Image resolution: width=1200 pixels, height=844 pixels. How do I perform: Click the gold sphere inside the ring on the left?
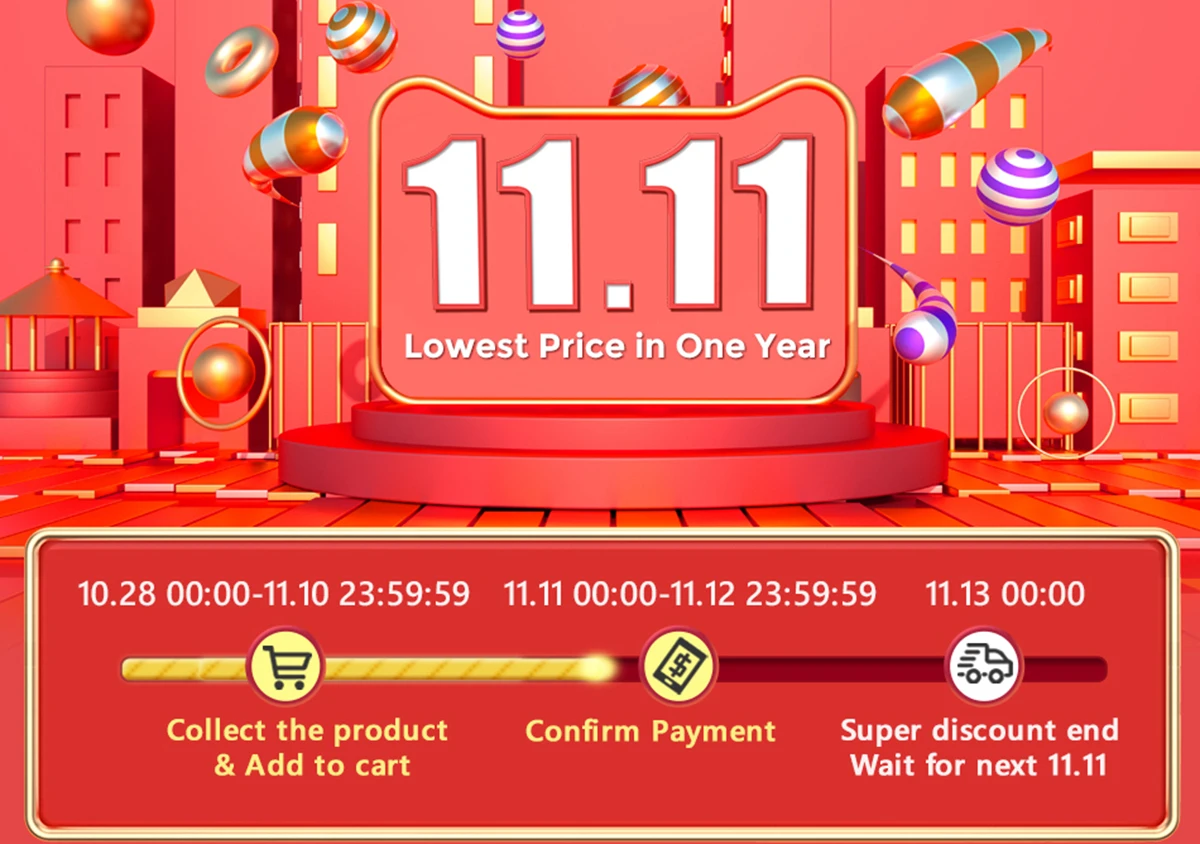223,373
